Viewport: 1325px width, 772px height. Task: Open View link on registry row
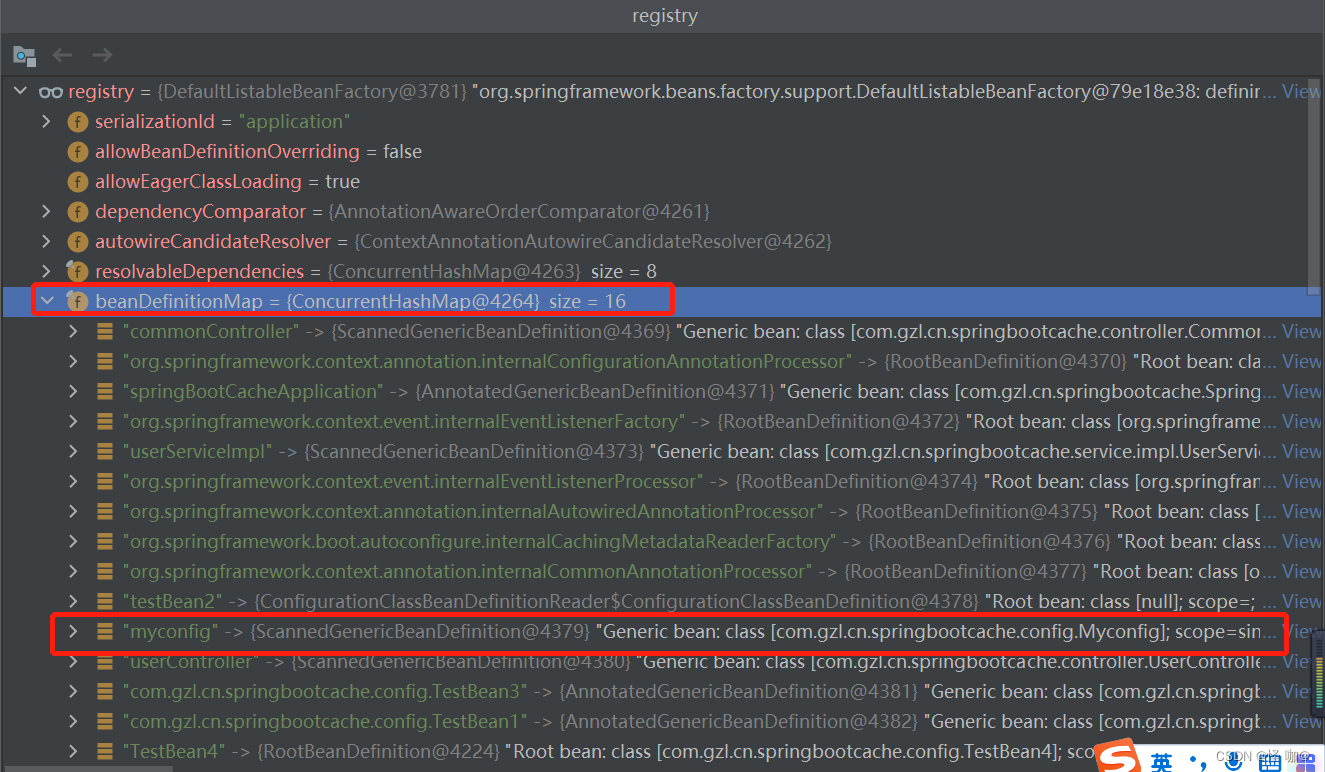1301,92
